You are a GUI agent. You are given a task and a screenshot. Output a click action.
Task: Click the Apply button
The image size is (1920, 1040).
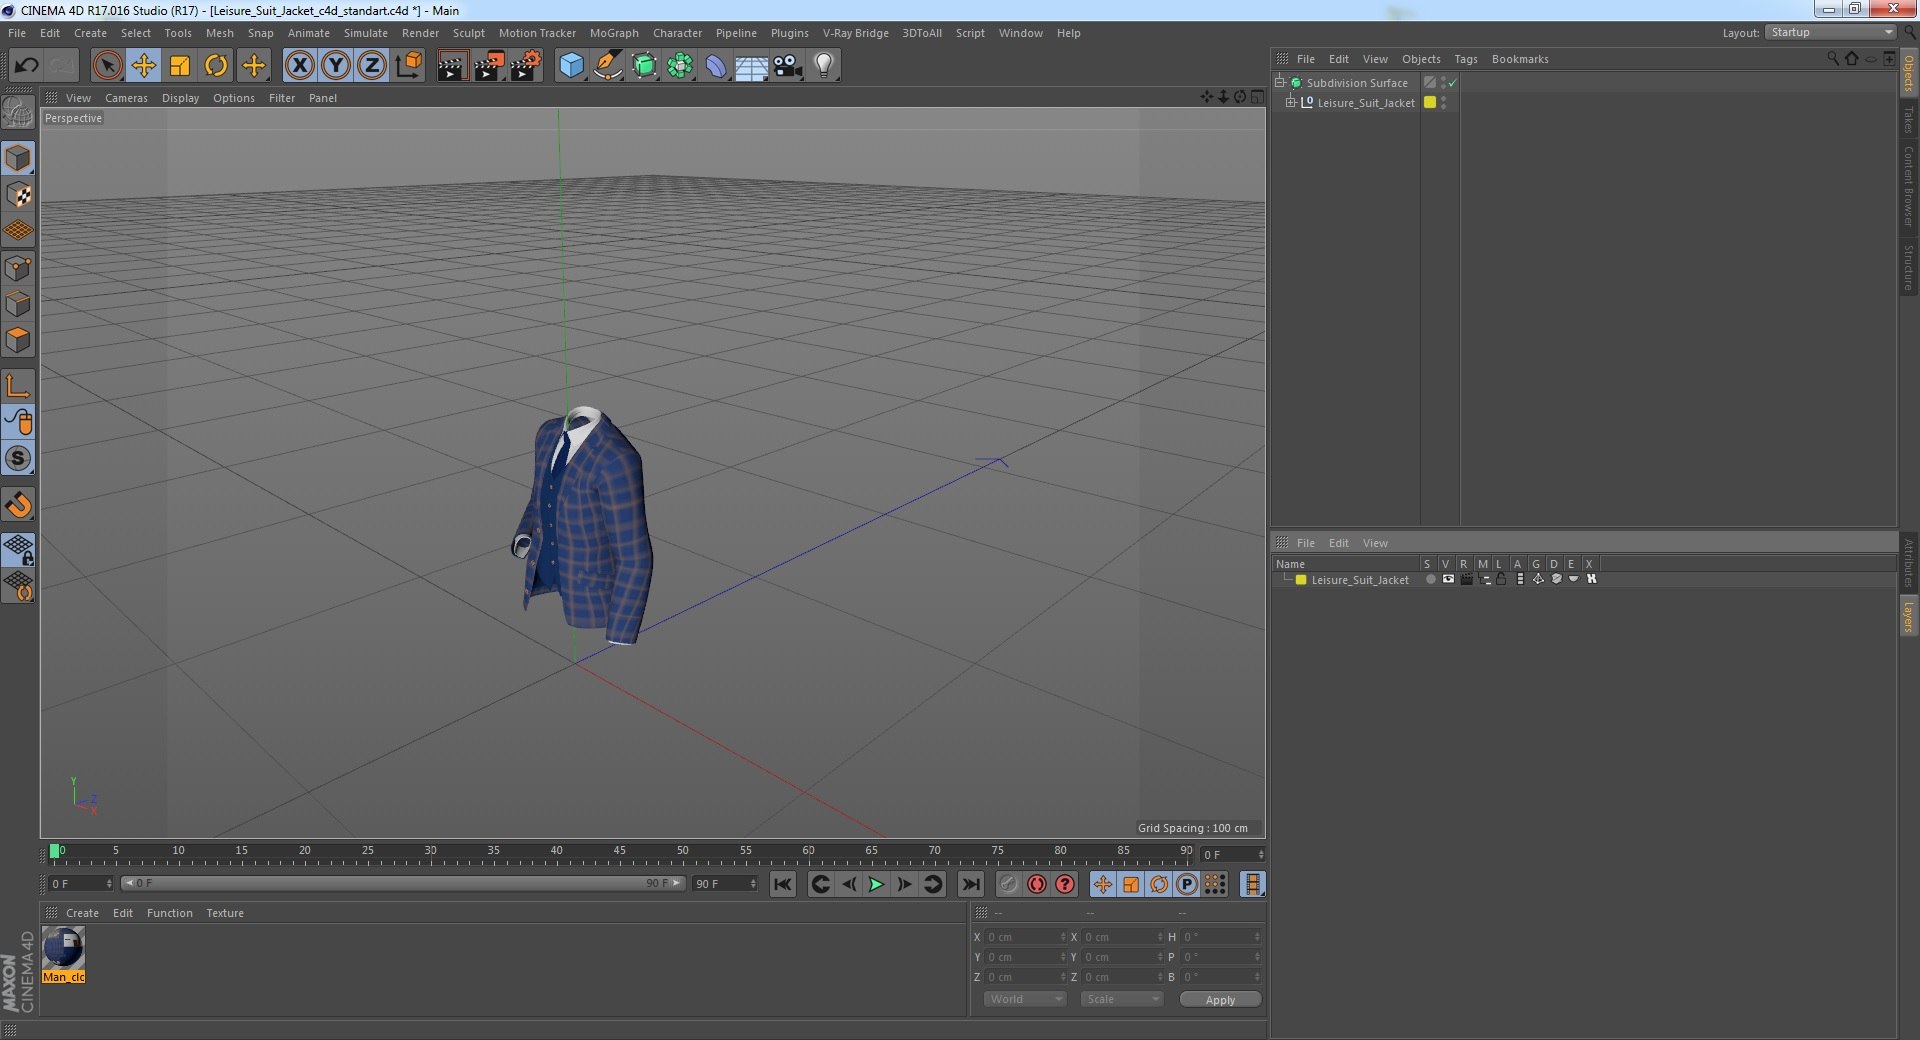pyautogui.click(x=1220, y=999)
